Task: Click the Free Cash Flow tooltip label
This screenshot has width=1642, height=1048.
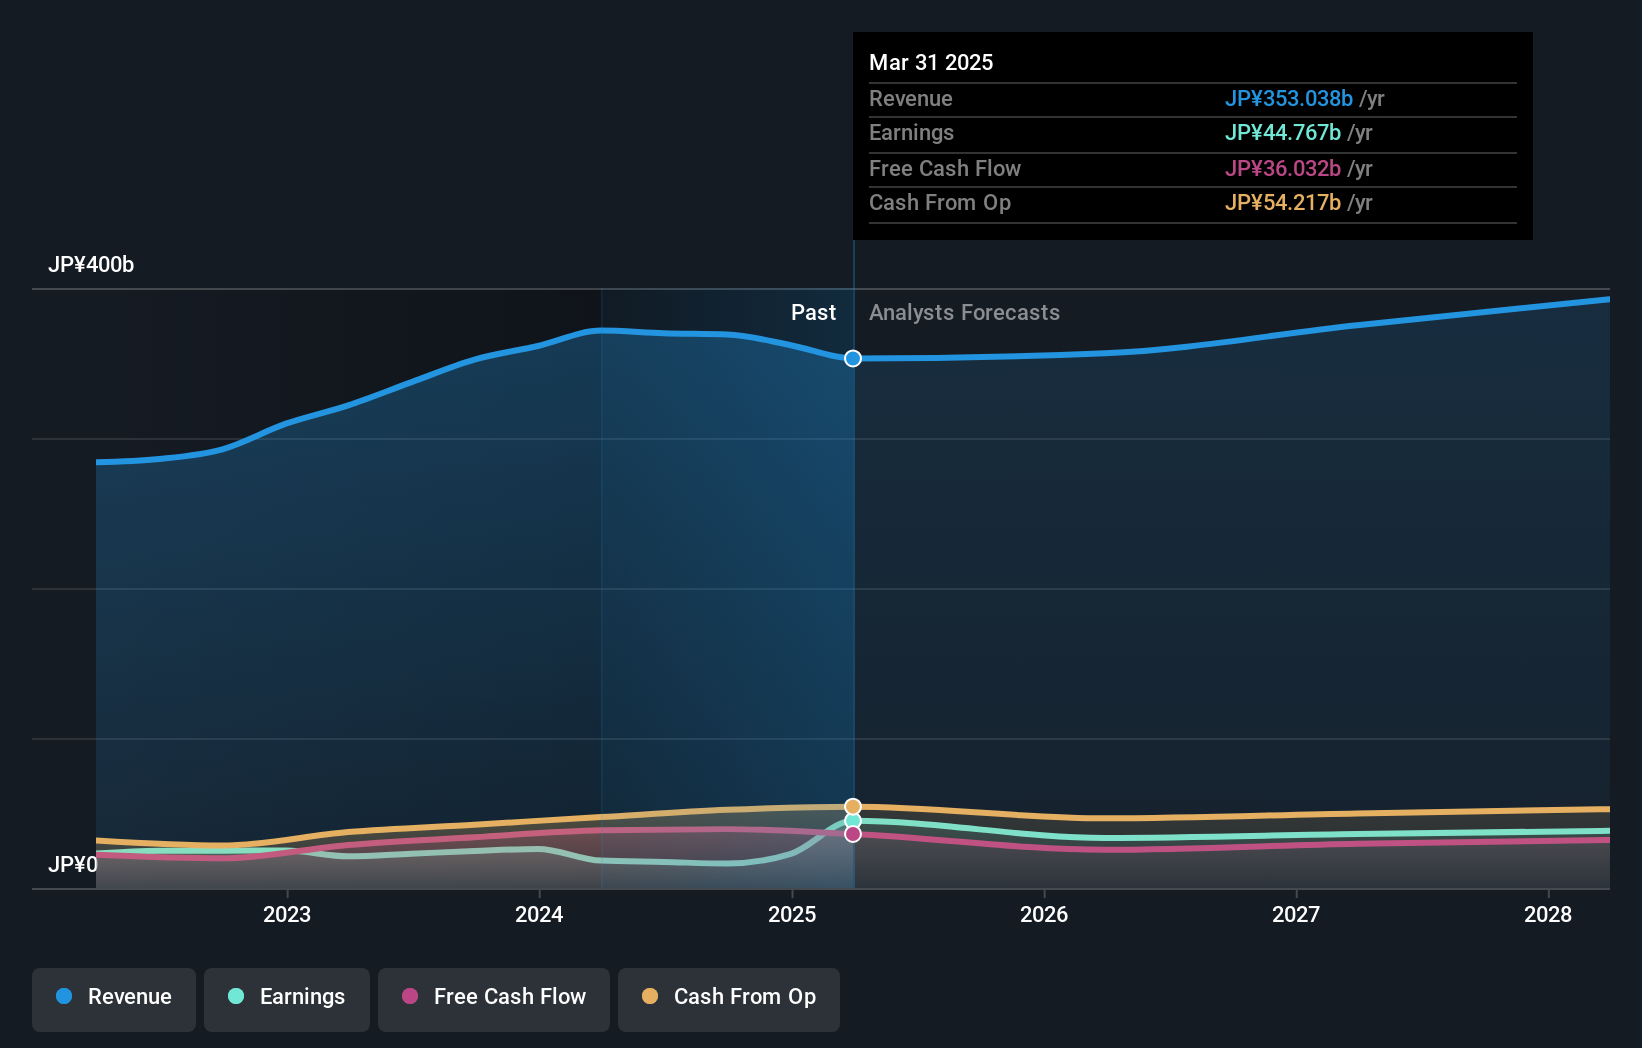Action: (x=945, y=169)
